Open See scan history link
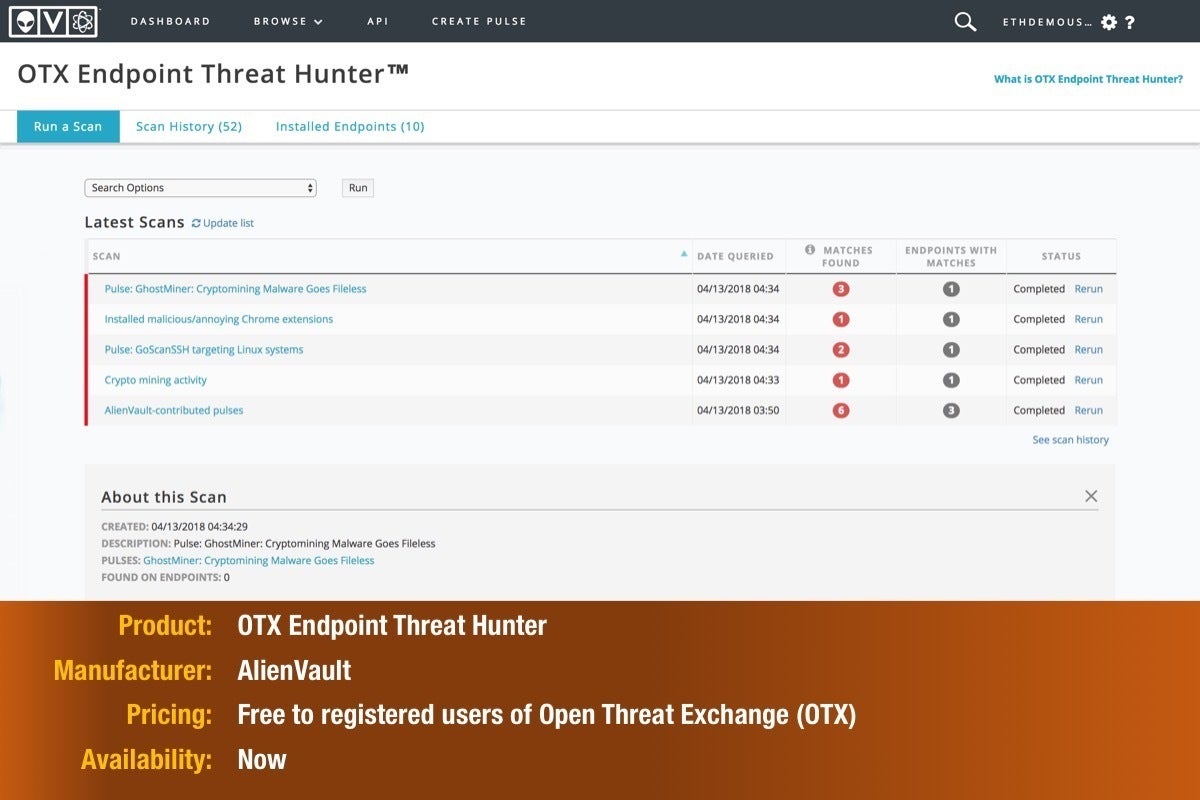 coord(1070,440)
